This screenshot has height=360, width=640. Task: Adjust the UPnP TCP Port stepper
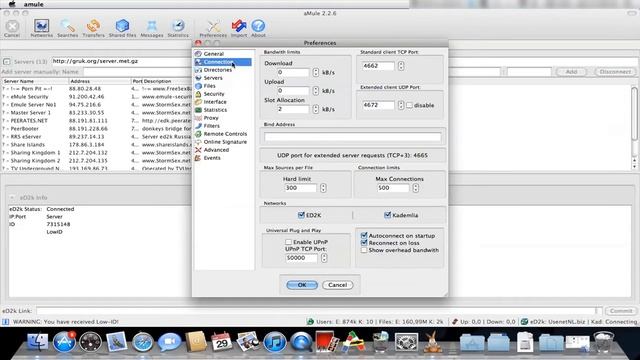pos(324,258)
